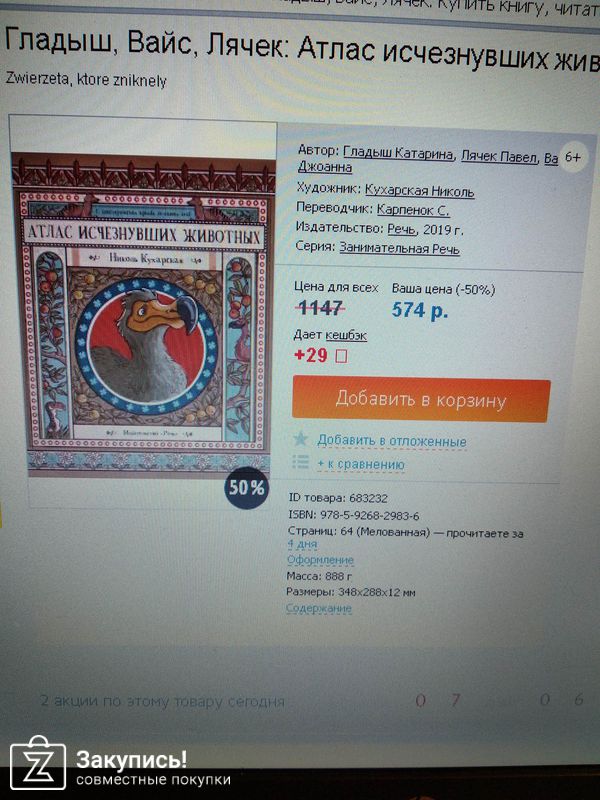Open series link Занимательная Речь
The image size is (600, 800).
point(399,248)
